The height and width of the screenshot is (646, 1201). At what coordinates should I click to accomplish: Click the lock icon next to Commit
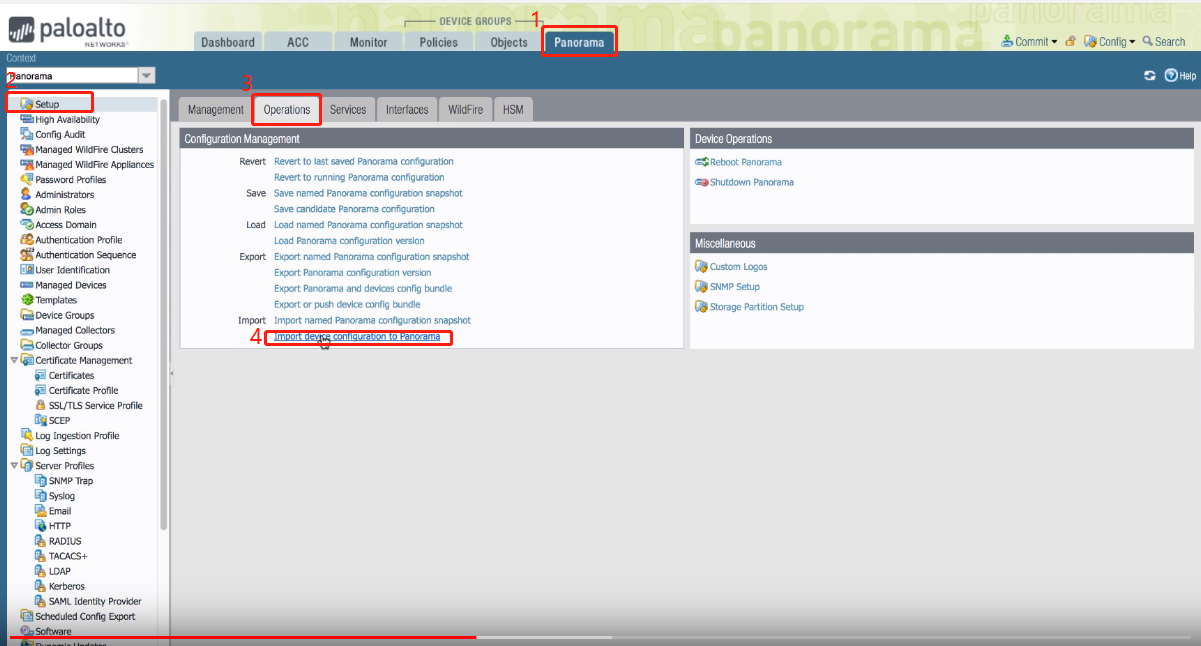tap(1070, 42)
